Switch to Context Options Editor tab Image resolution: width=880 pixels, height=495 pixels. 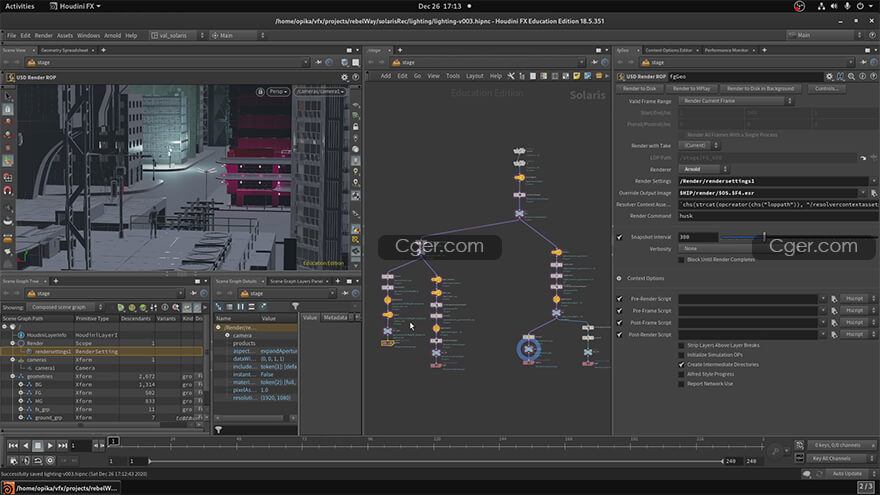[x=669, y=50]
